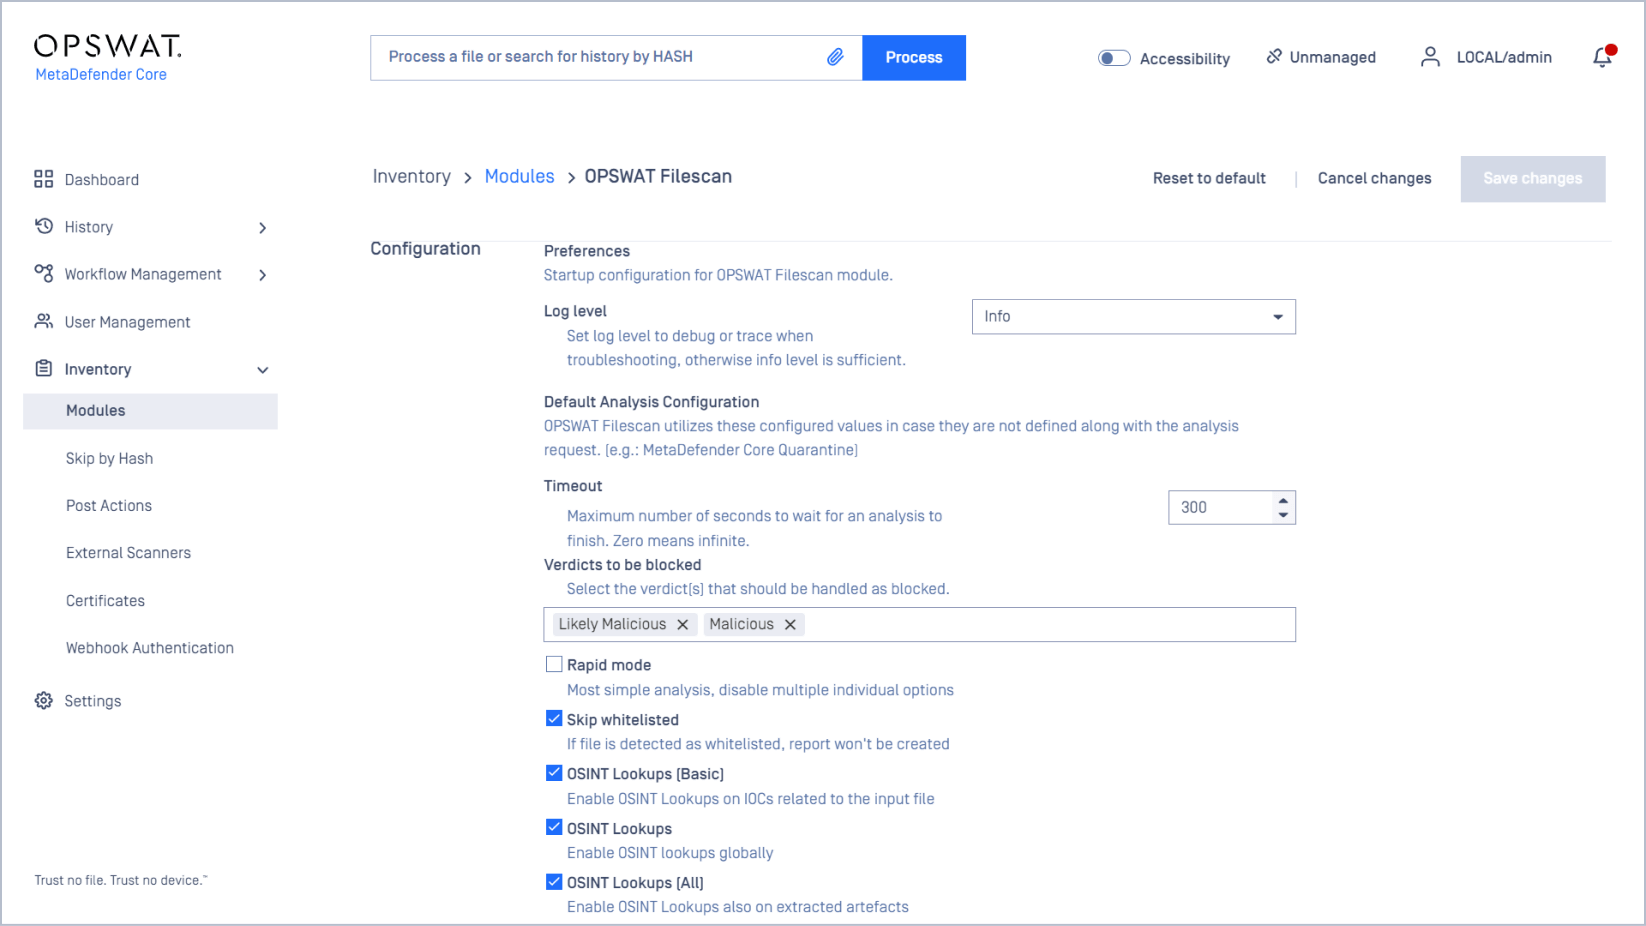Click the user profile icon
The width and height of the screenshot is (1646, 926).
pyautogui.click(x=1430, y=57)
